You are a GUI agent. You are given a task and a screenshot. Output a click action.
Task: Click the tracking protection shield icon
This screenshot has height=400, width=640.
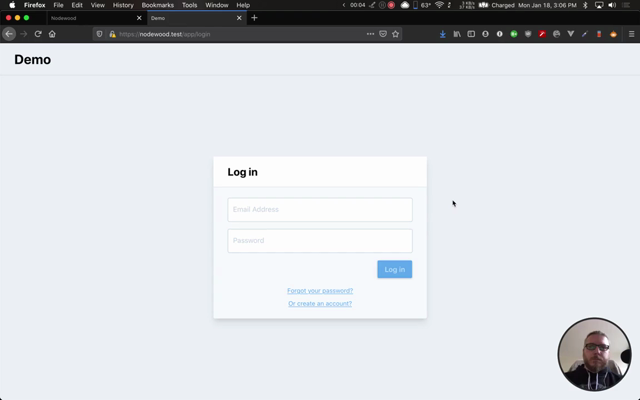point(99,34)
